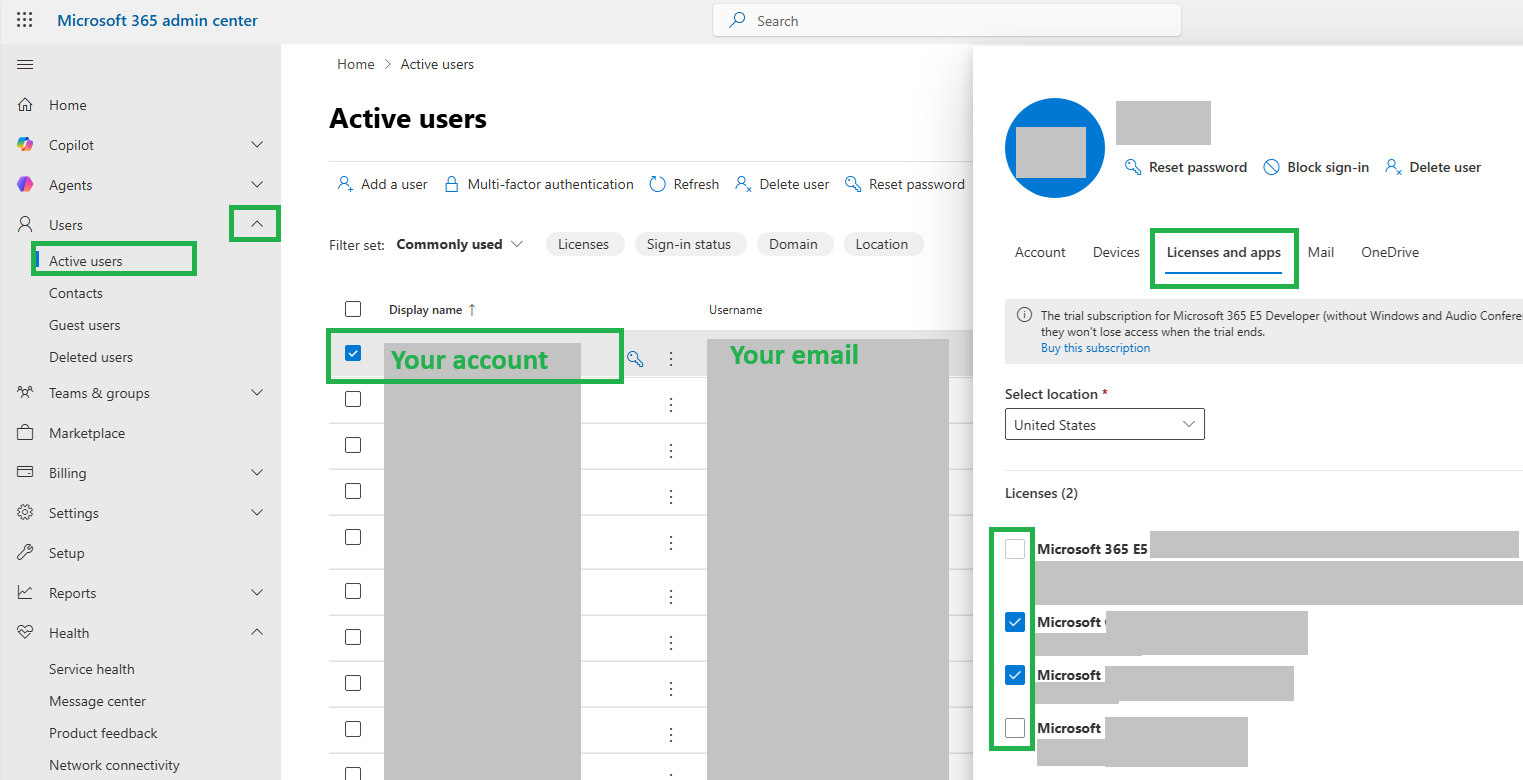Viewport: 1523px width, 780px height.
Task: Click the Home icon in sidebar
Action: 26,105
